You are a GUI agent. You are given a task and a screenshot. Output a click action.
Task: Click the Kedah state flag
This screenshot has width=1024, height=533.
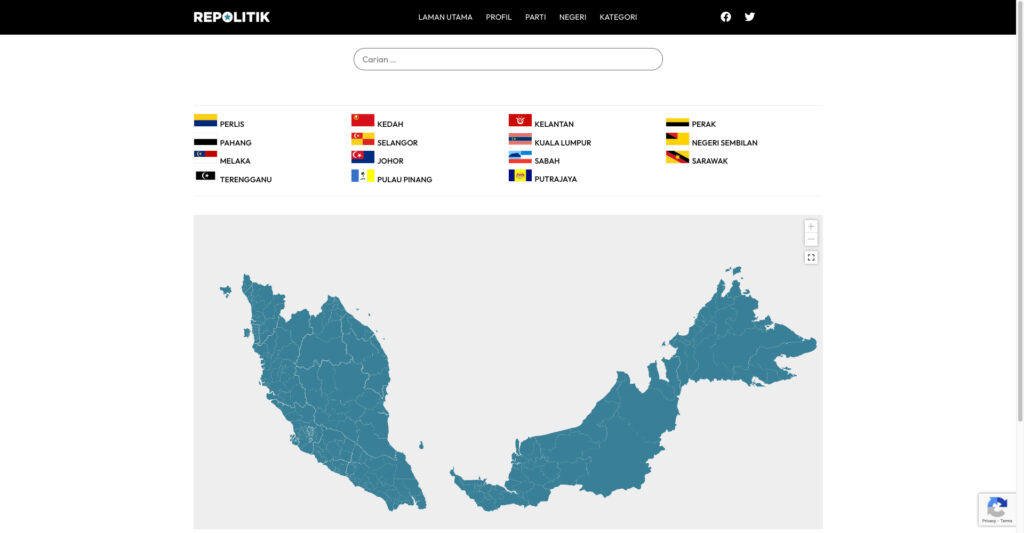[x=362, y=121]
